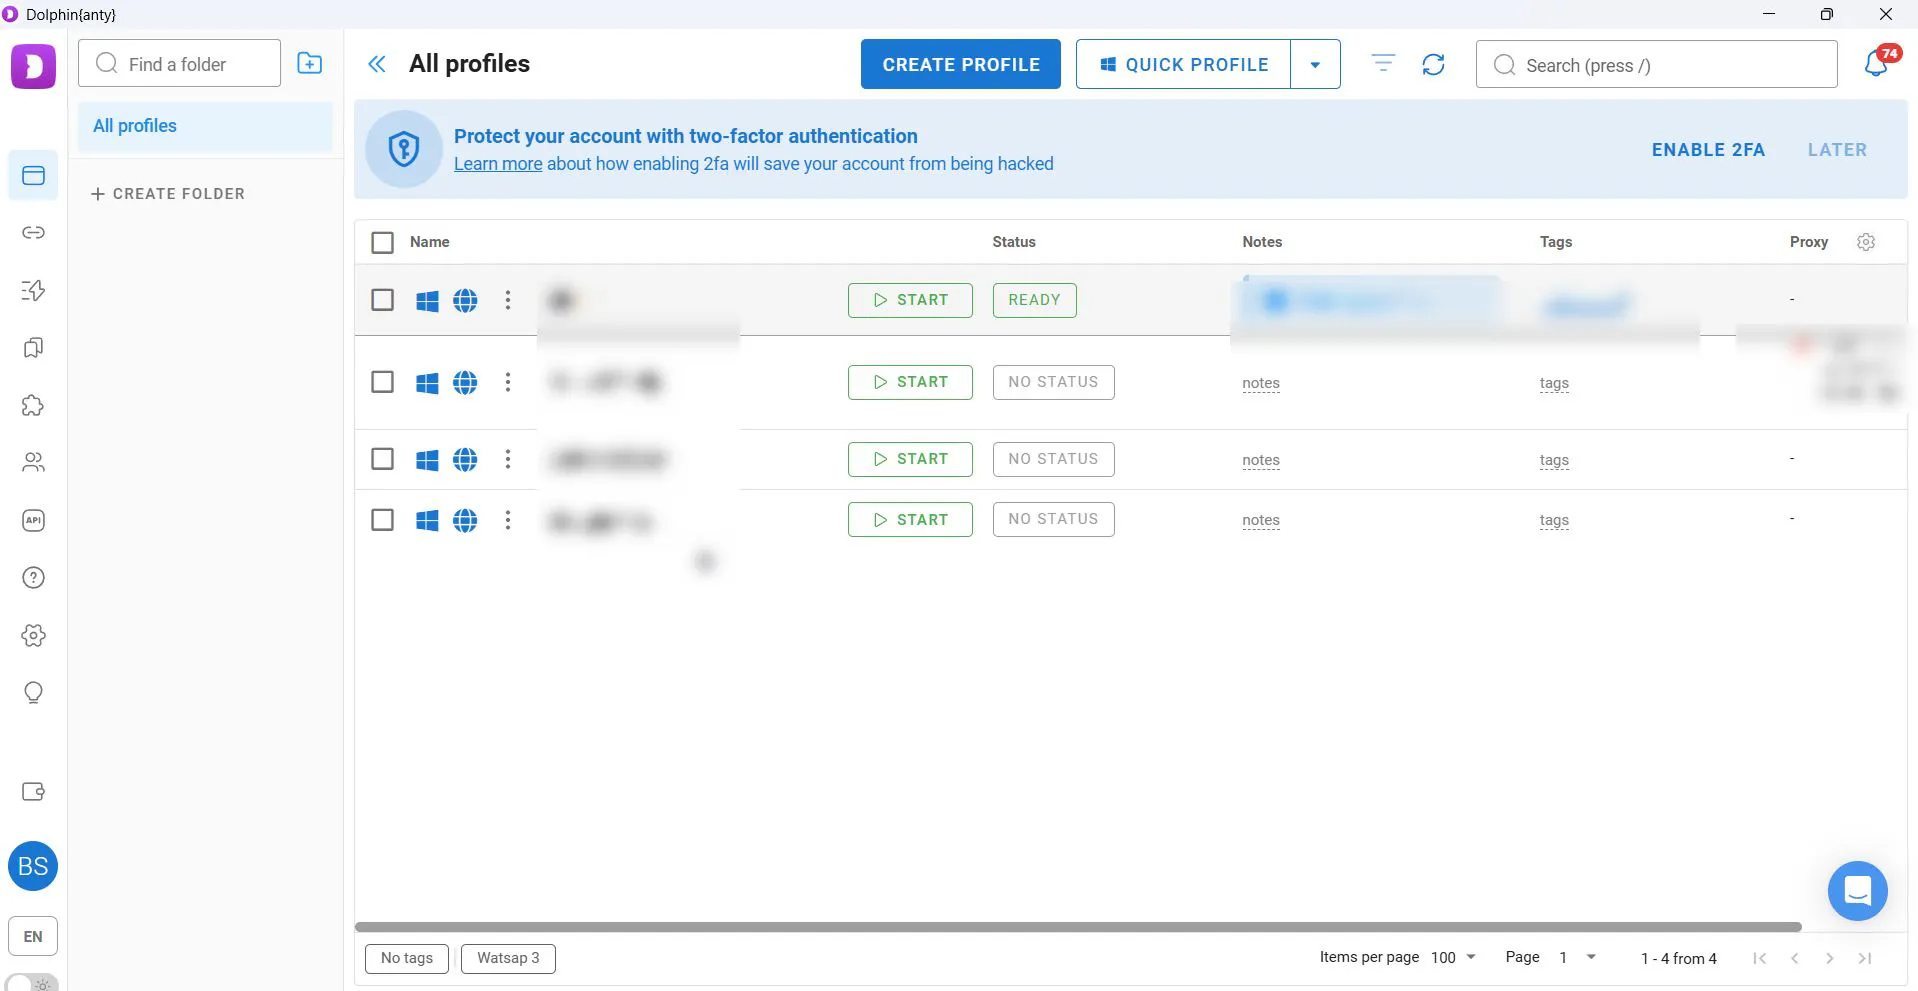
Task: Open three-dot menu of second profile row
Action: point(508,382)
